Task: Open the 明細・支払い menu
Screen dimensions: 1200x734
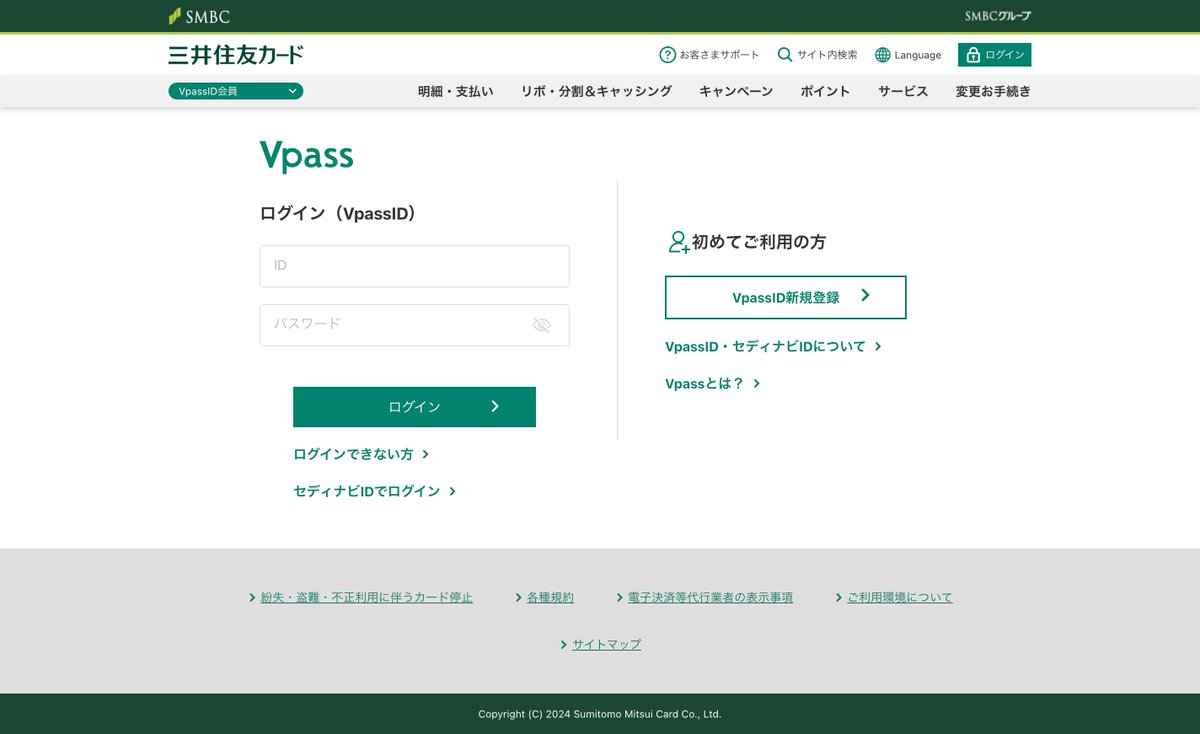Action: click(x=455, y=91)
